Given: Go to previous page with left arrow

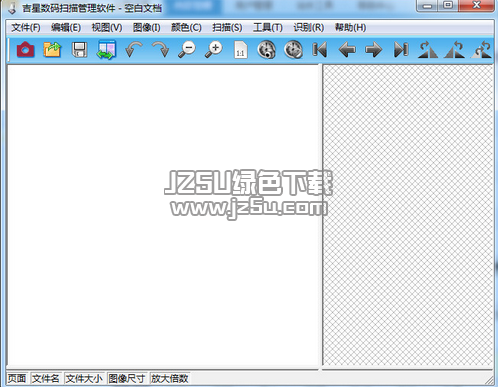Looking at the screenshot, I should pos(347,50).
